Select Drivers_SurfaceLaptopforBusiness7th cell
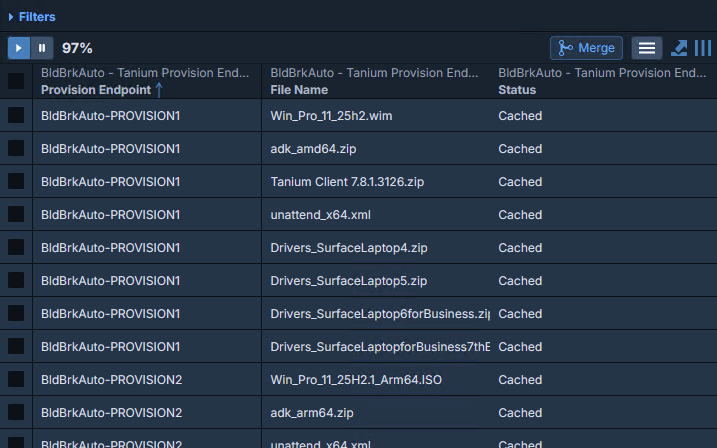Screen dimensions: 717x448 (x=380, y=347)
